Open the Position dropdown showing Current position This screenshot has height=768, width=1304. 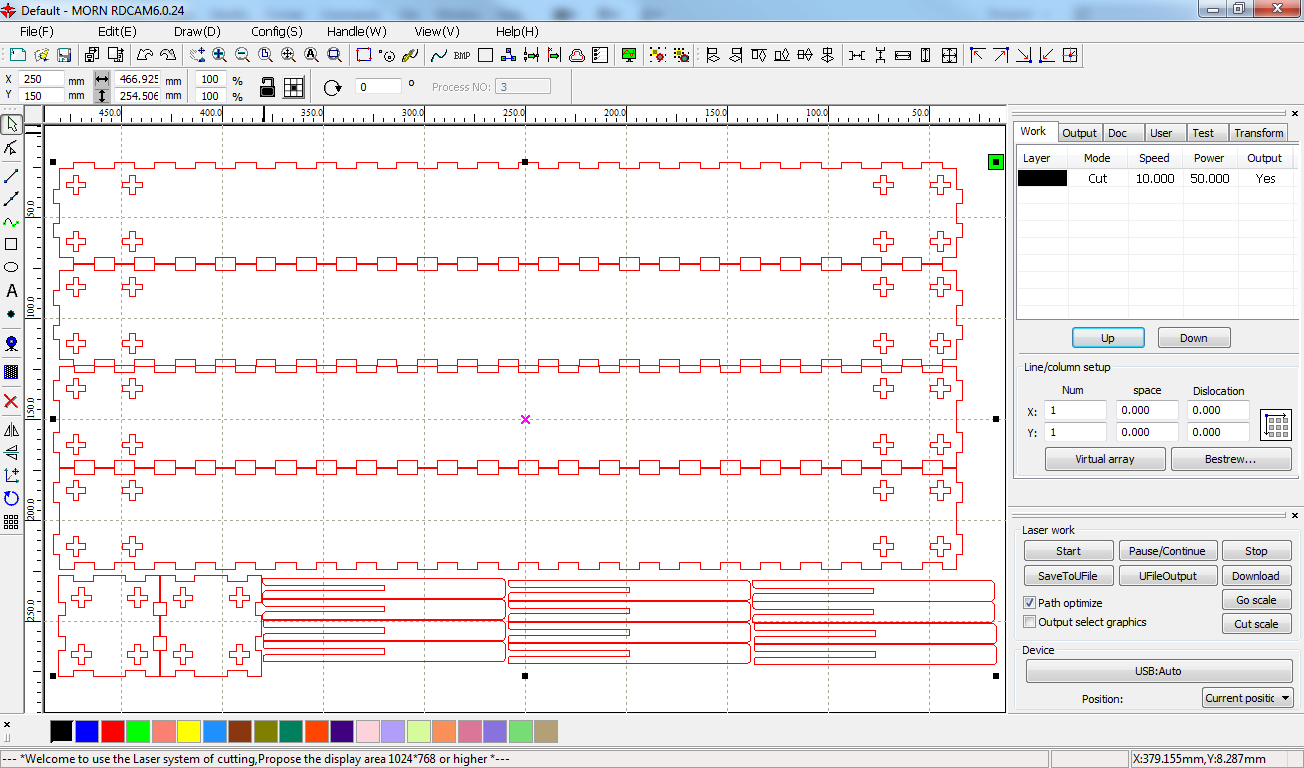click(x=1248, y=698)
